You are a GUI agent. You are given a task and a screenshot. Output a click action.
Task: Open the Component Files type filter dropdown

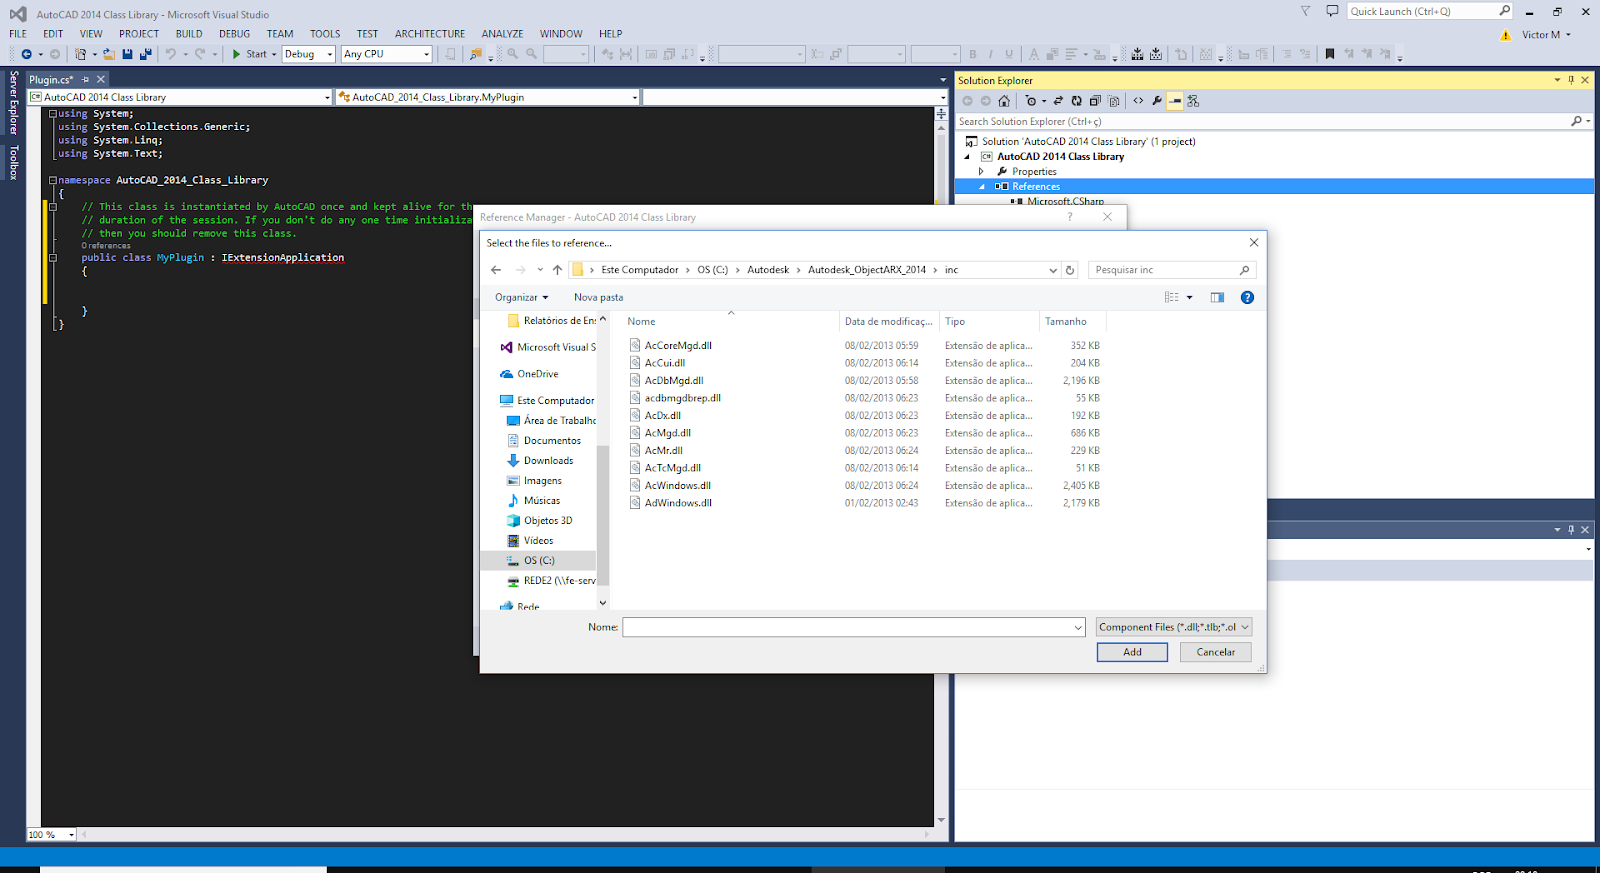click(x=1174, y=627)
